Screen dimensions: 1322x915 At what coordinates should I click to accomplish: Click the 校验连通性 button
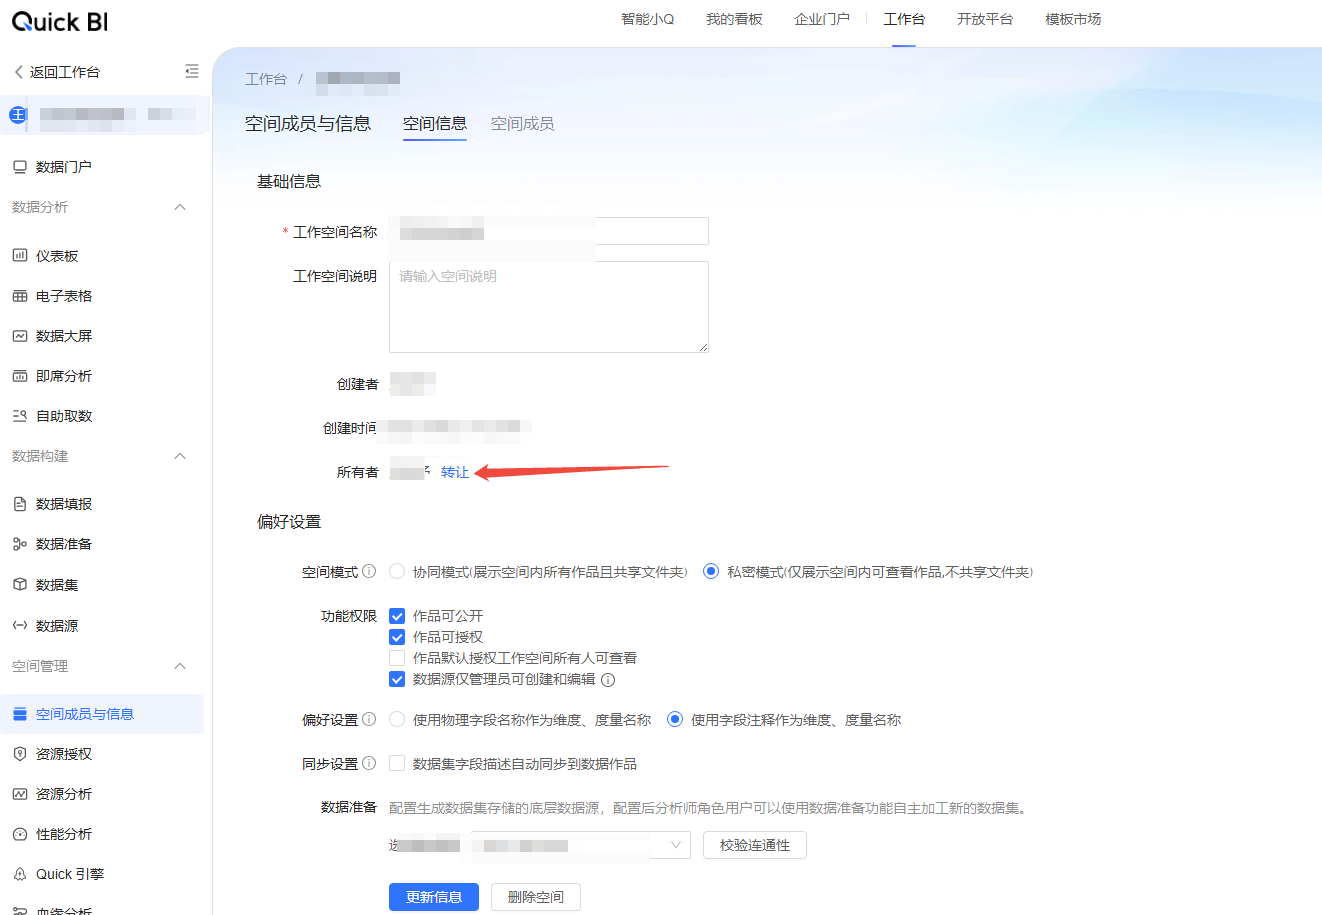[755, 845]
